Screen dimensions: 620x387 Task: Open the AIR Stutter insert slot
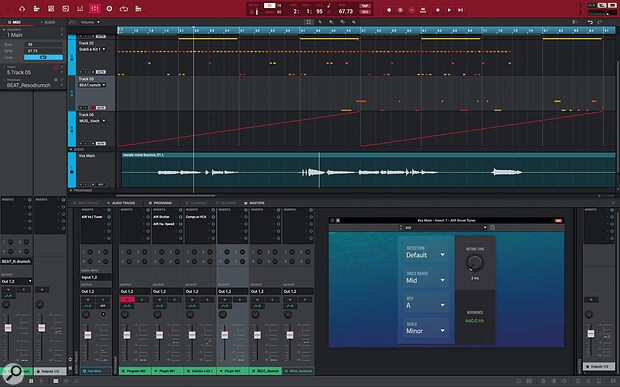point(161,217)
